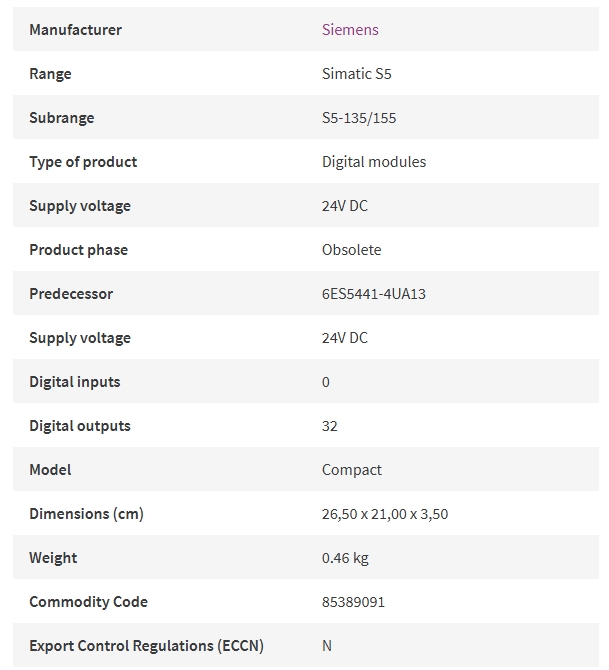Click the Compact model value

352,470
